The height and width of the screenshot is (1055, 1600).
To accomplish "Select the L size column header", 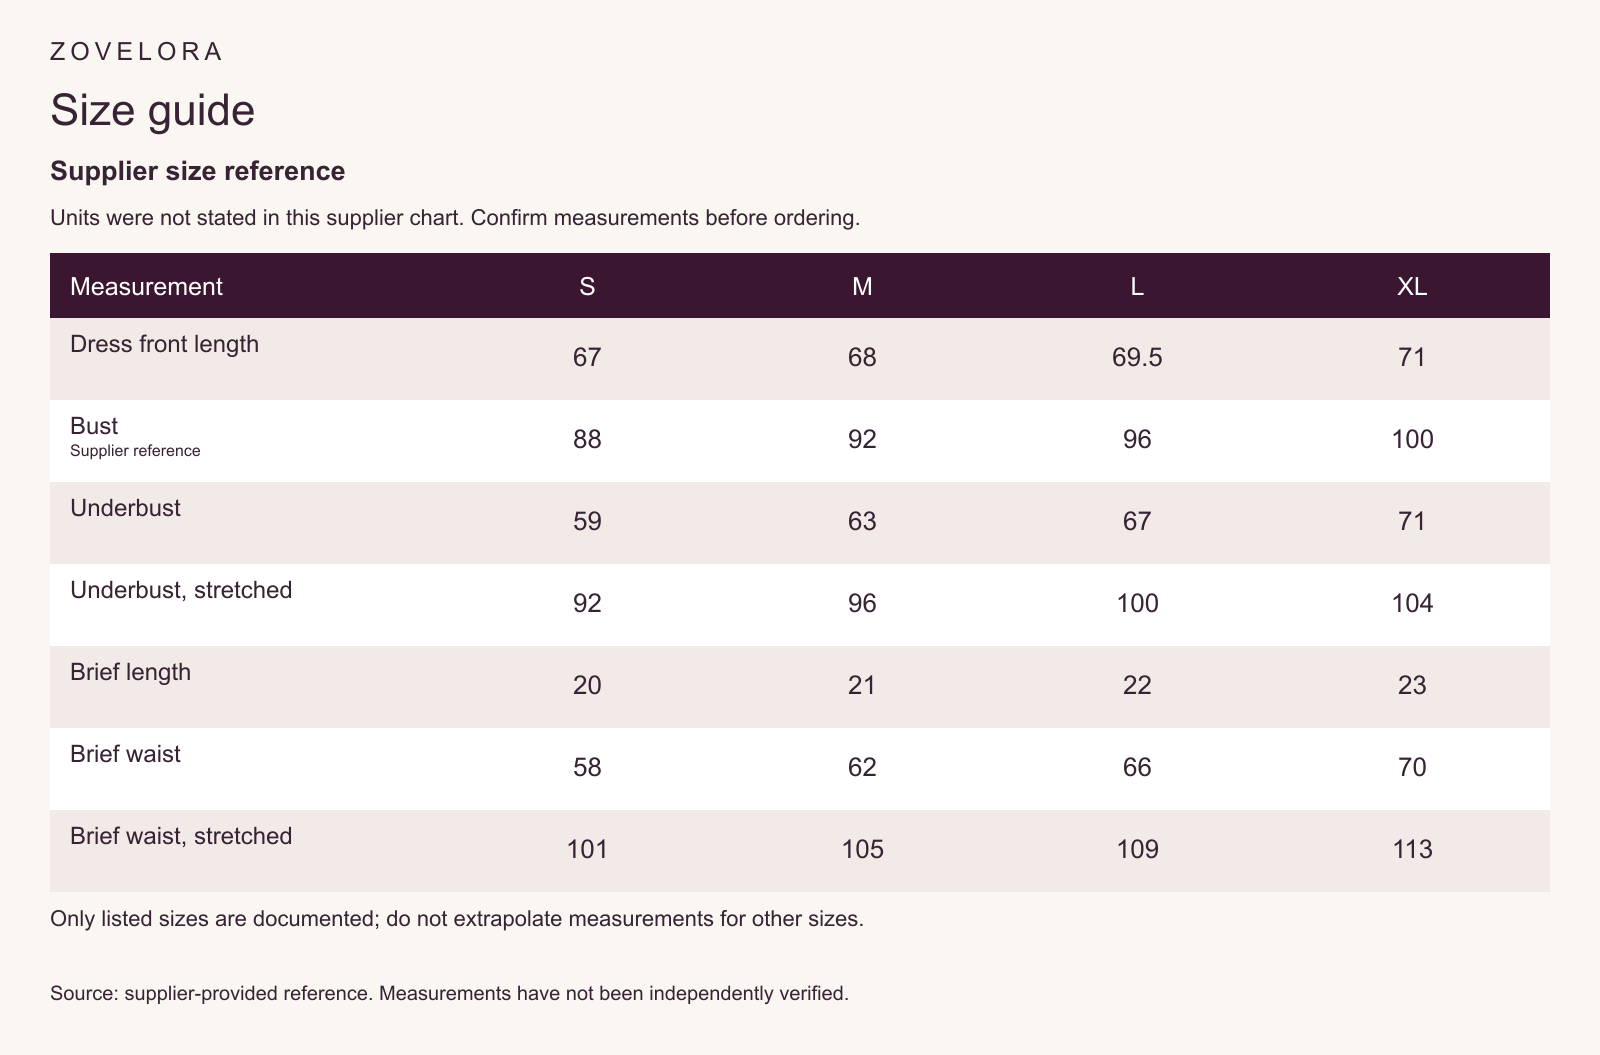I will click(x=1137, y=286).
